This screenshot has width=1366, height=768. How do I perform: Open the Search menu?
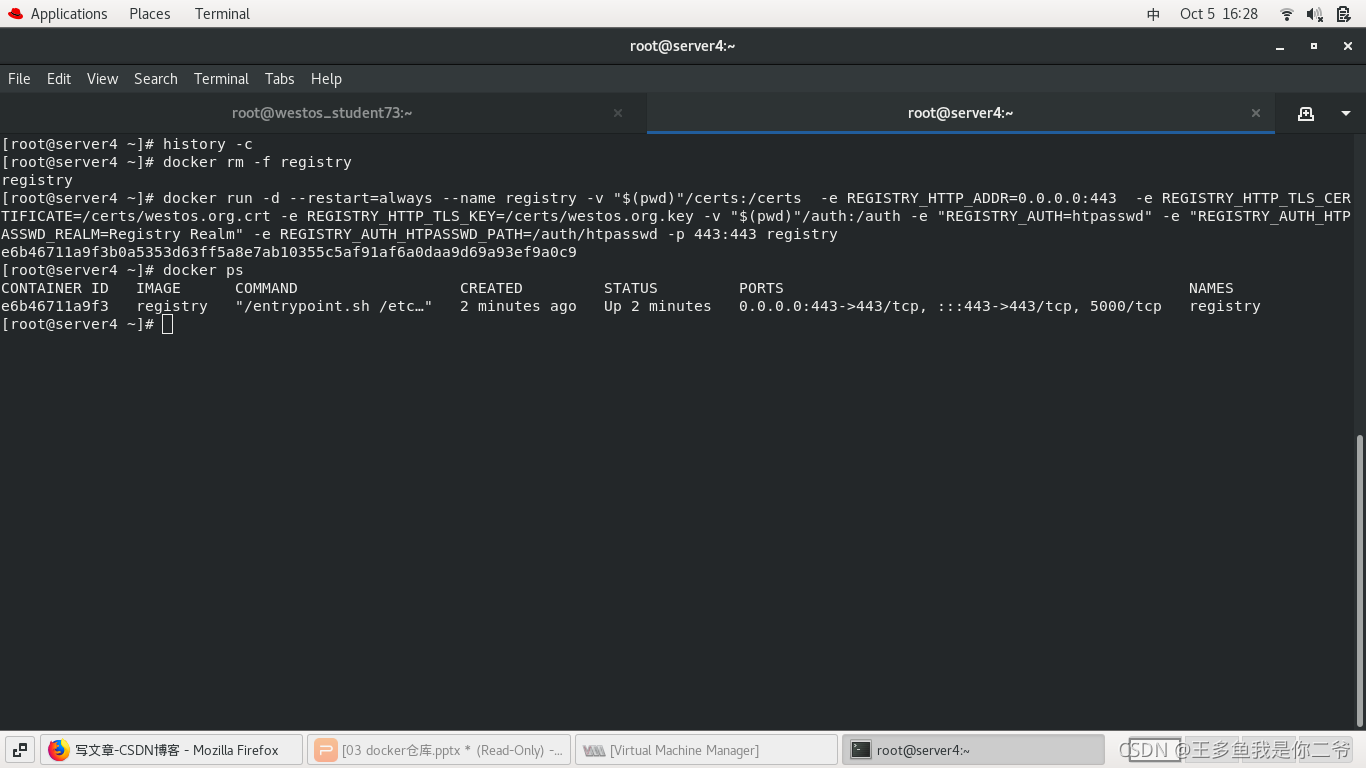[156, 79]
